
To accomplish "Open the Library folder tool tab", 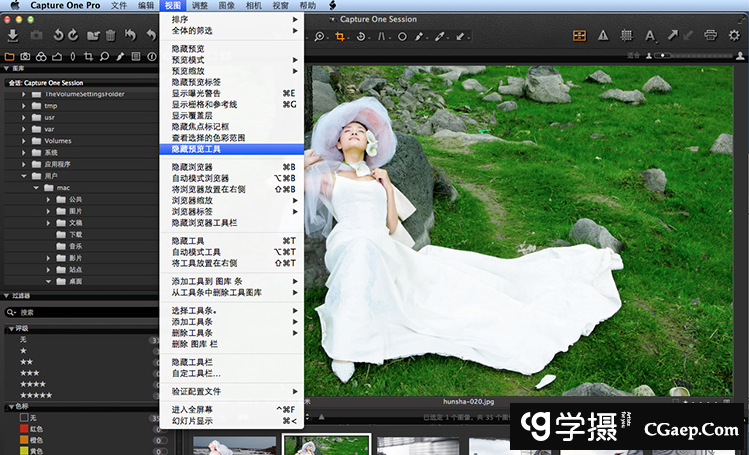I will coord(10,55).
